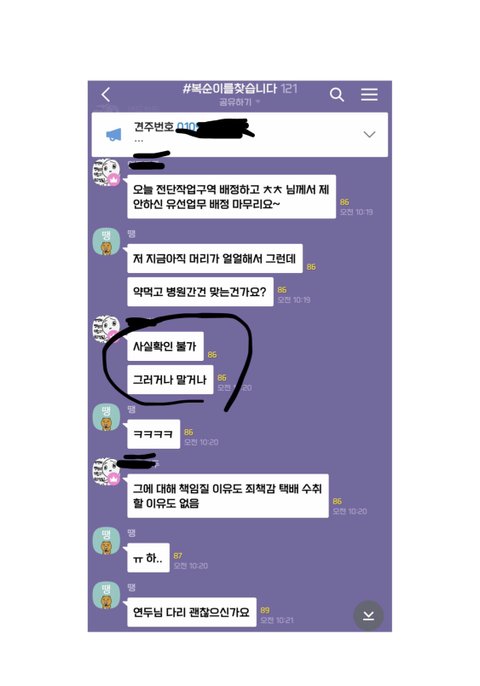Select the ㅋㅋㅋㅋ message bubble
Viewport: 480px width, 686px height.
[154, 434]
